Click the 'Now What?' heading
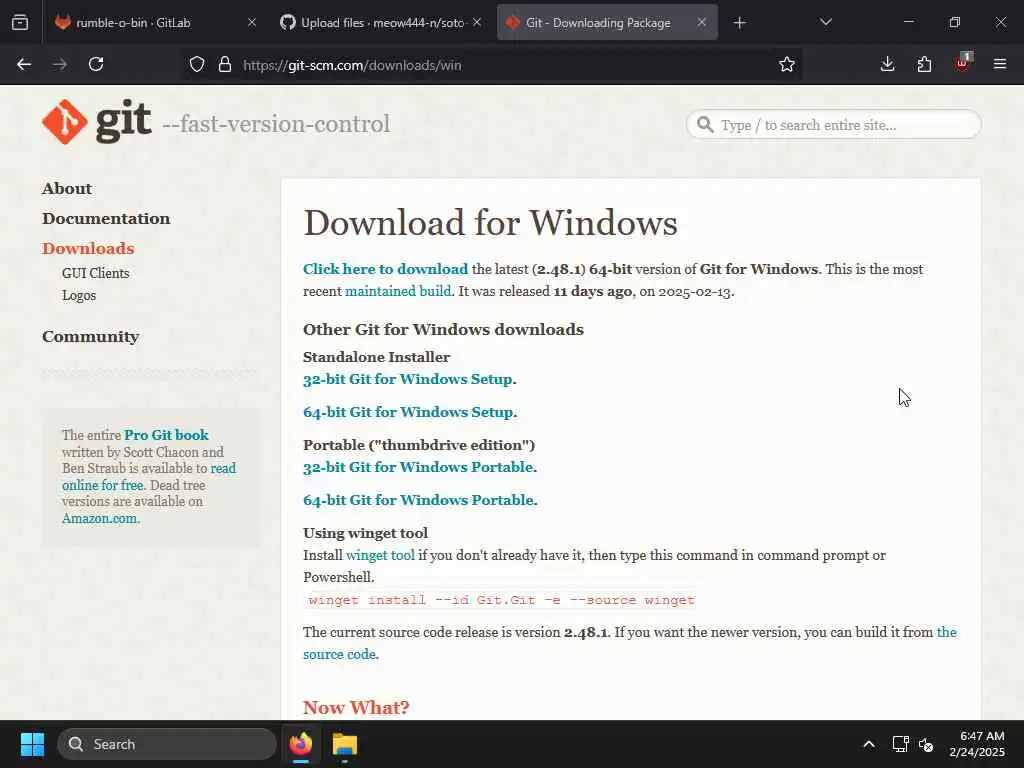 point(356,707)
